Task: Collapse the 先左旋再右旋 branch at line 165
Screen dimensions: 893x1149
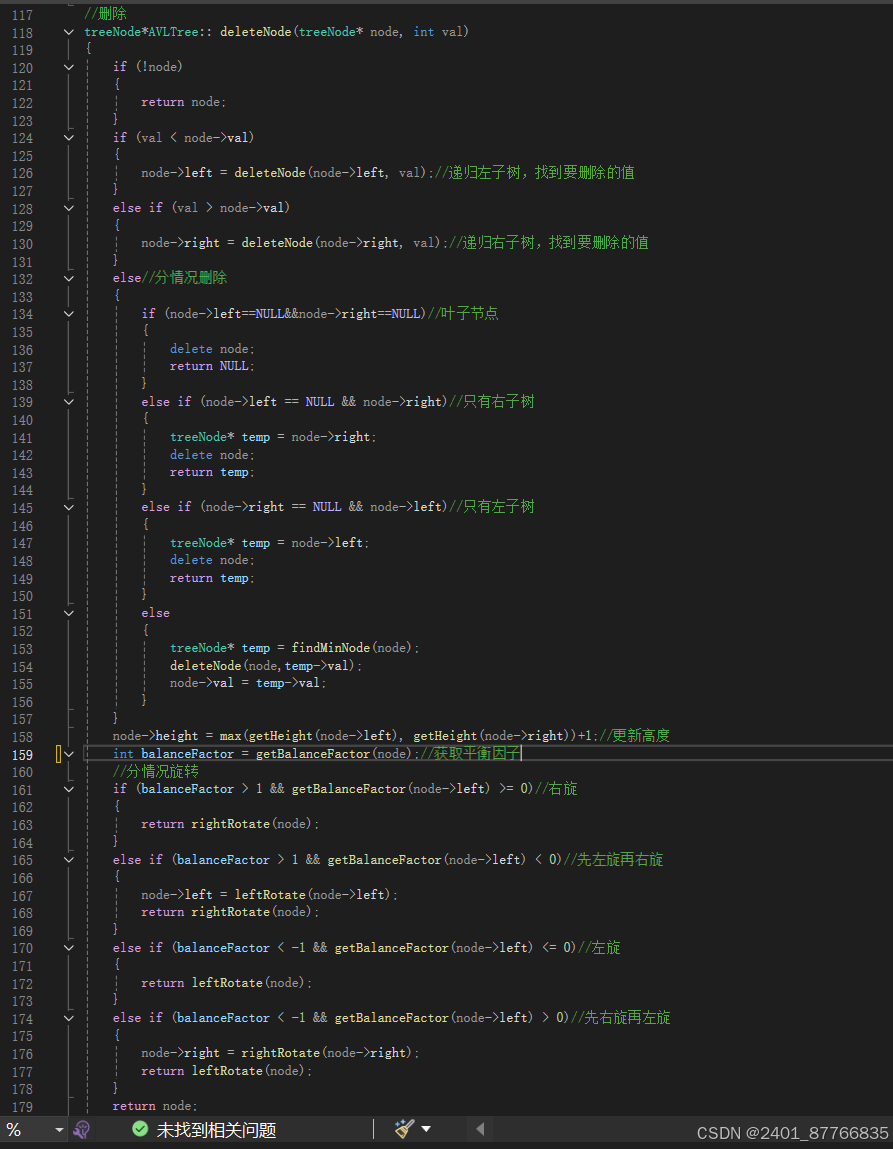Action: click(67, 859)
